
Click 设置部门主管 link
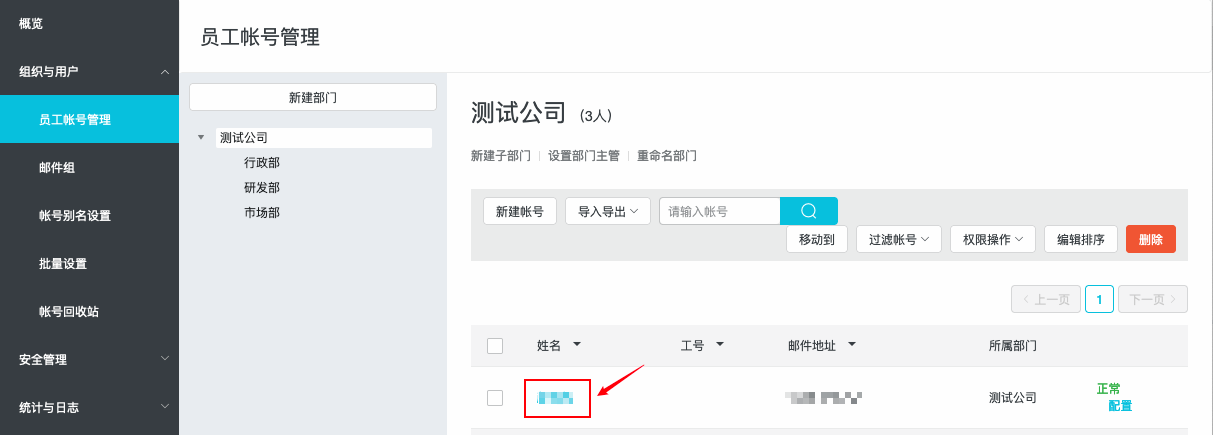click(584, 156)
